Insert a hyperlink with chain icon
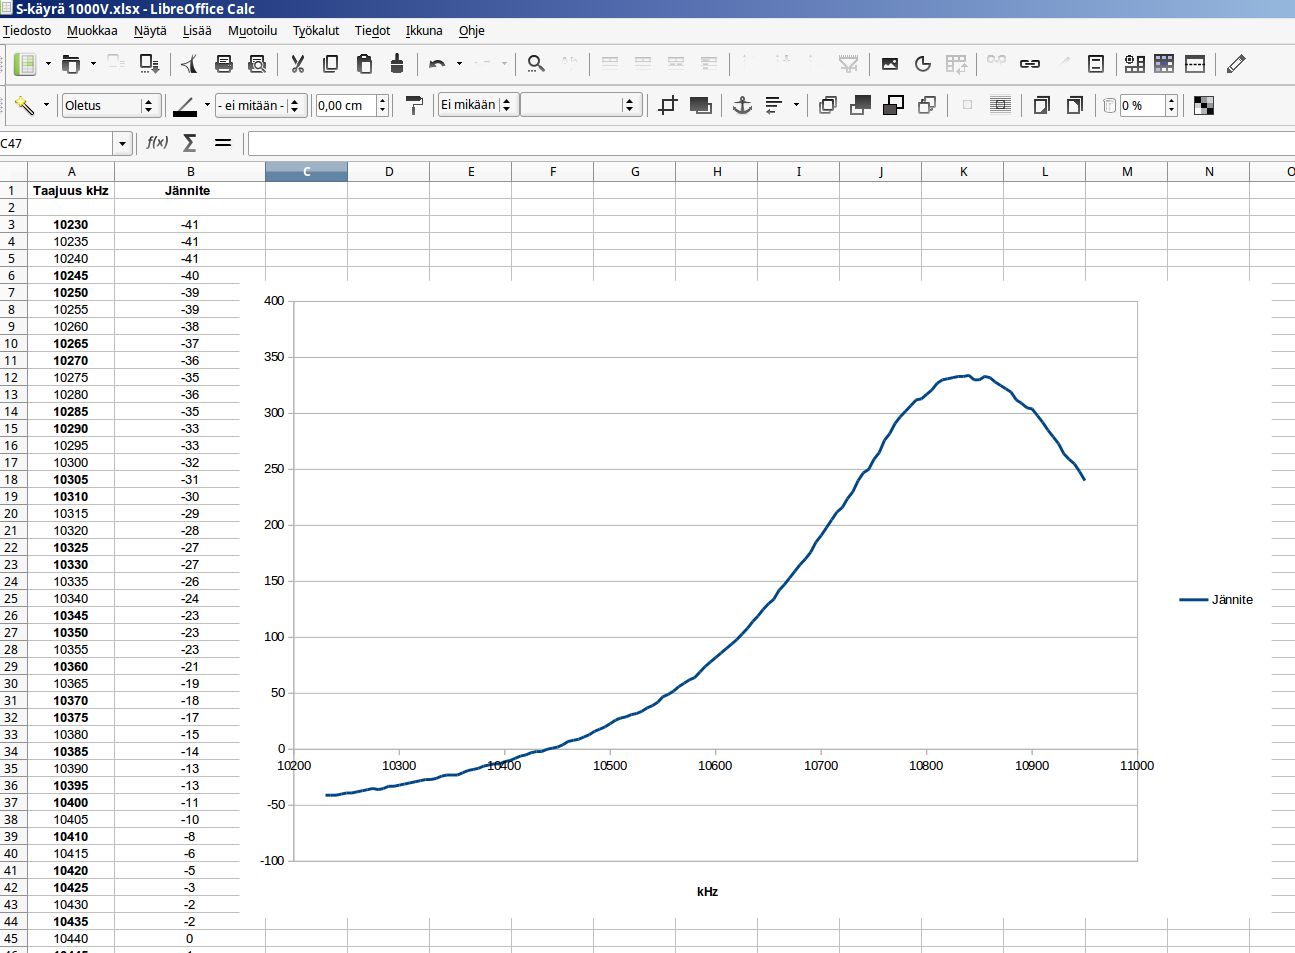Screen dimensions: 1295x953 tap(1029, 64)
